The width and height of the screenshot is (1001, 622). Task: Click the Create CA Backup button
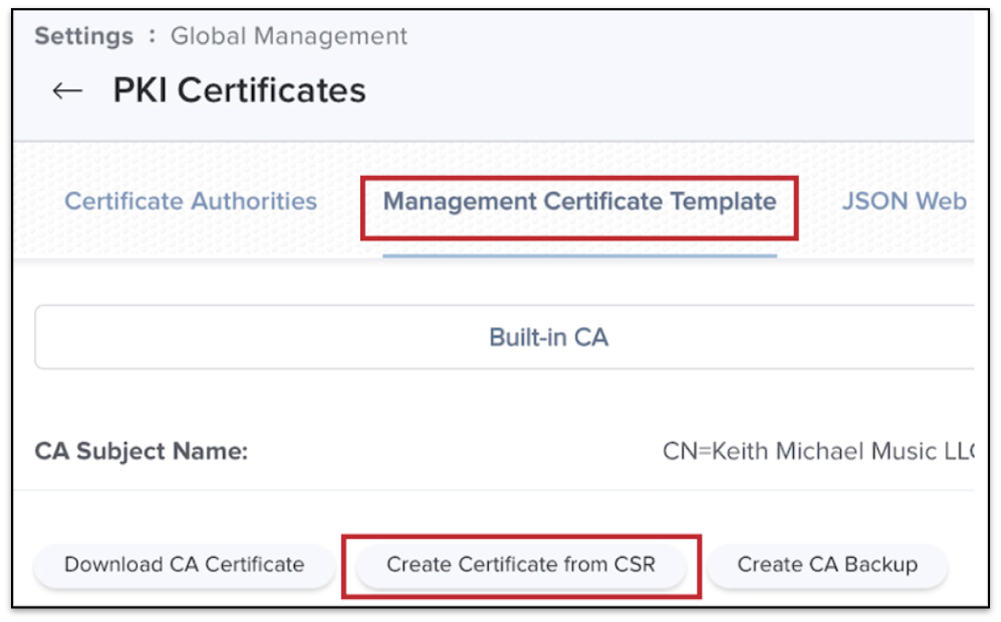(827, 565)
